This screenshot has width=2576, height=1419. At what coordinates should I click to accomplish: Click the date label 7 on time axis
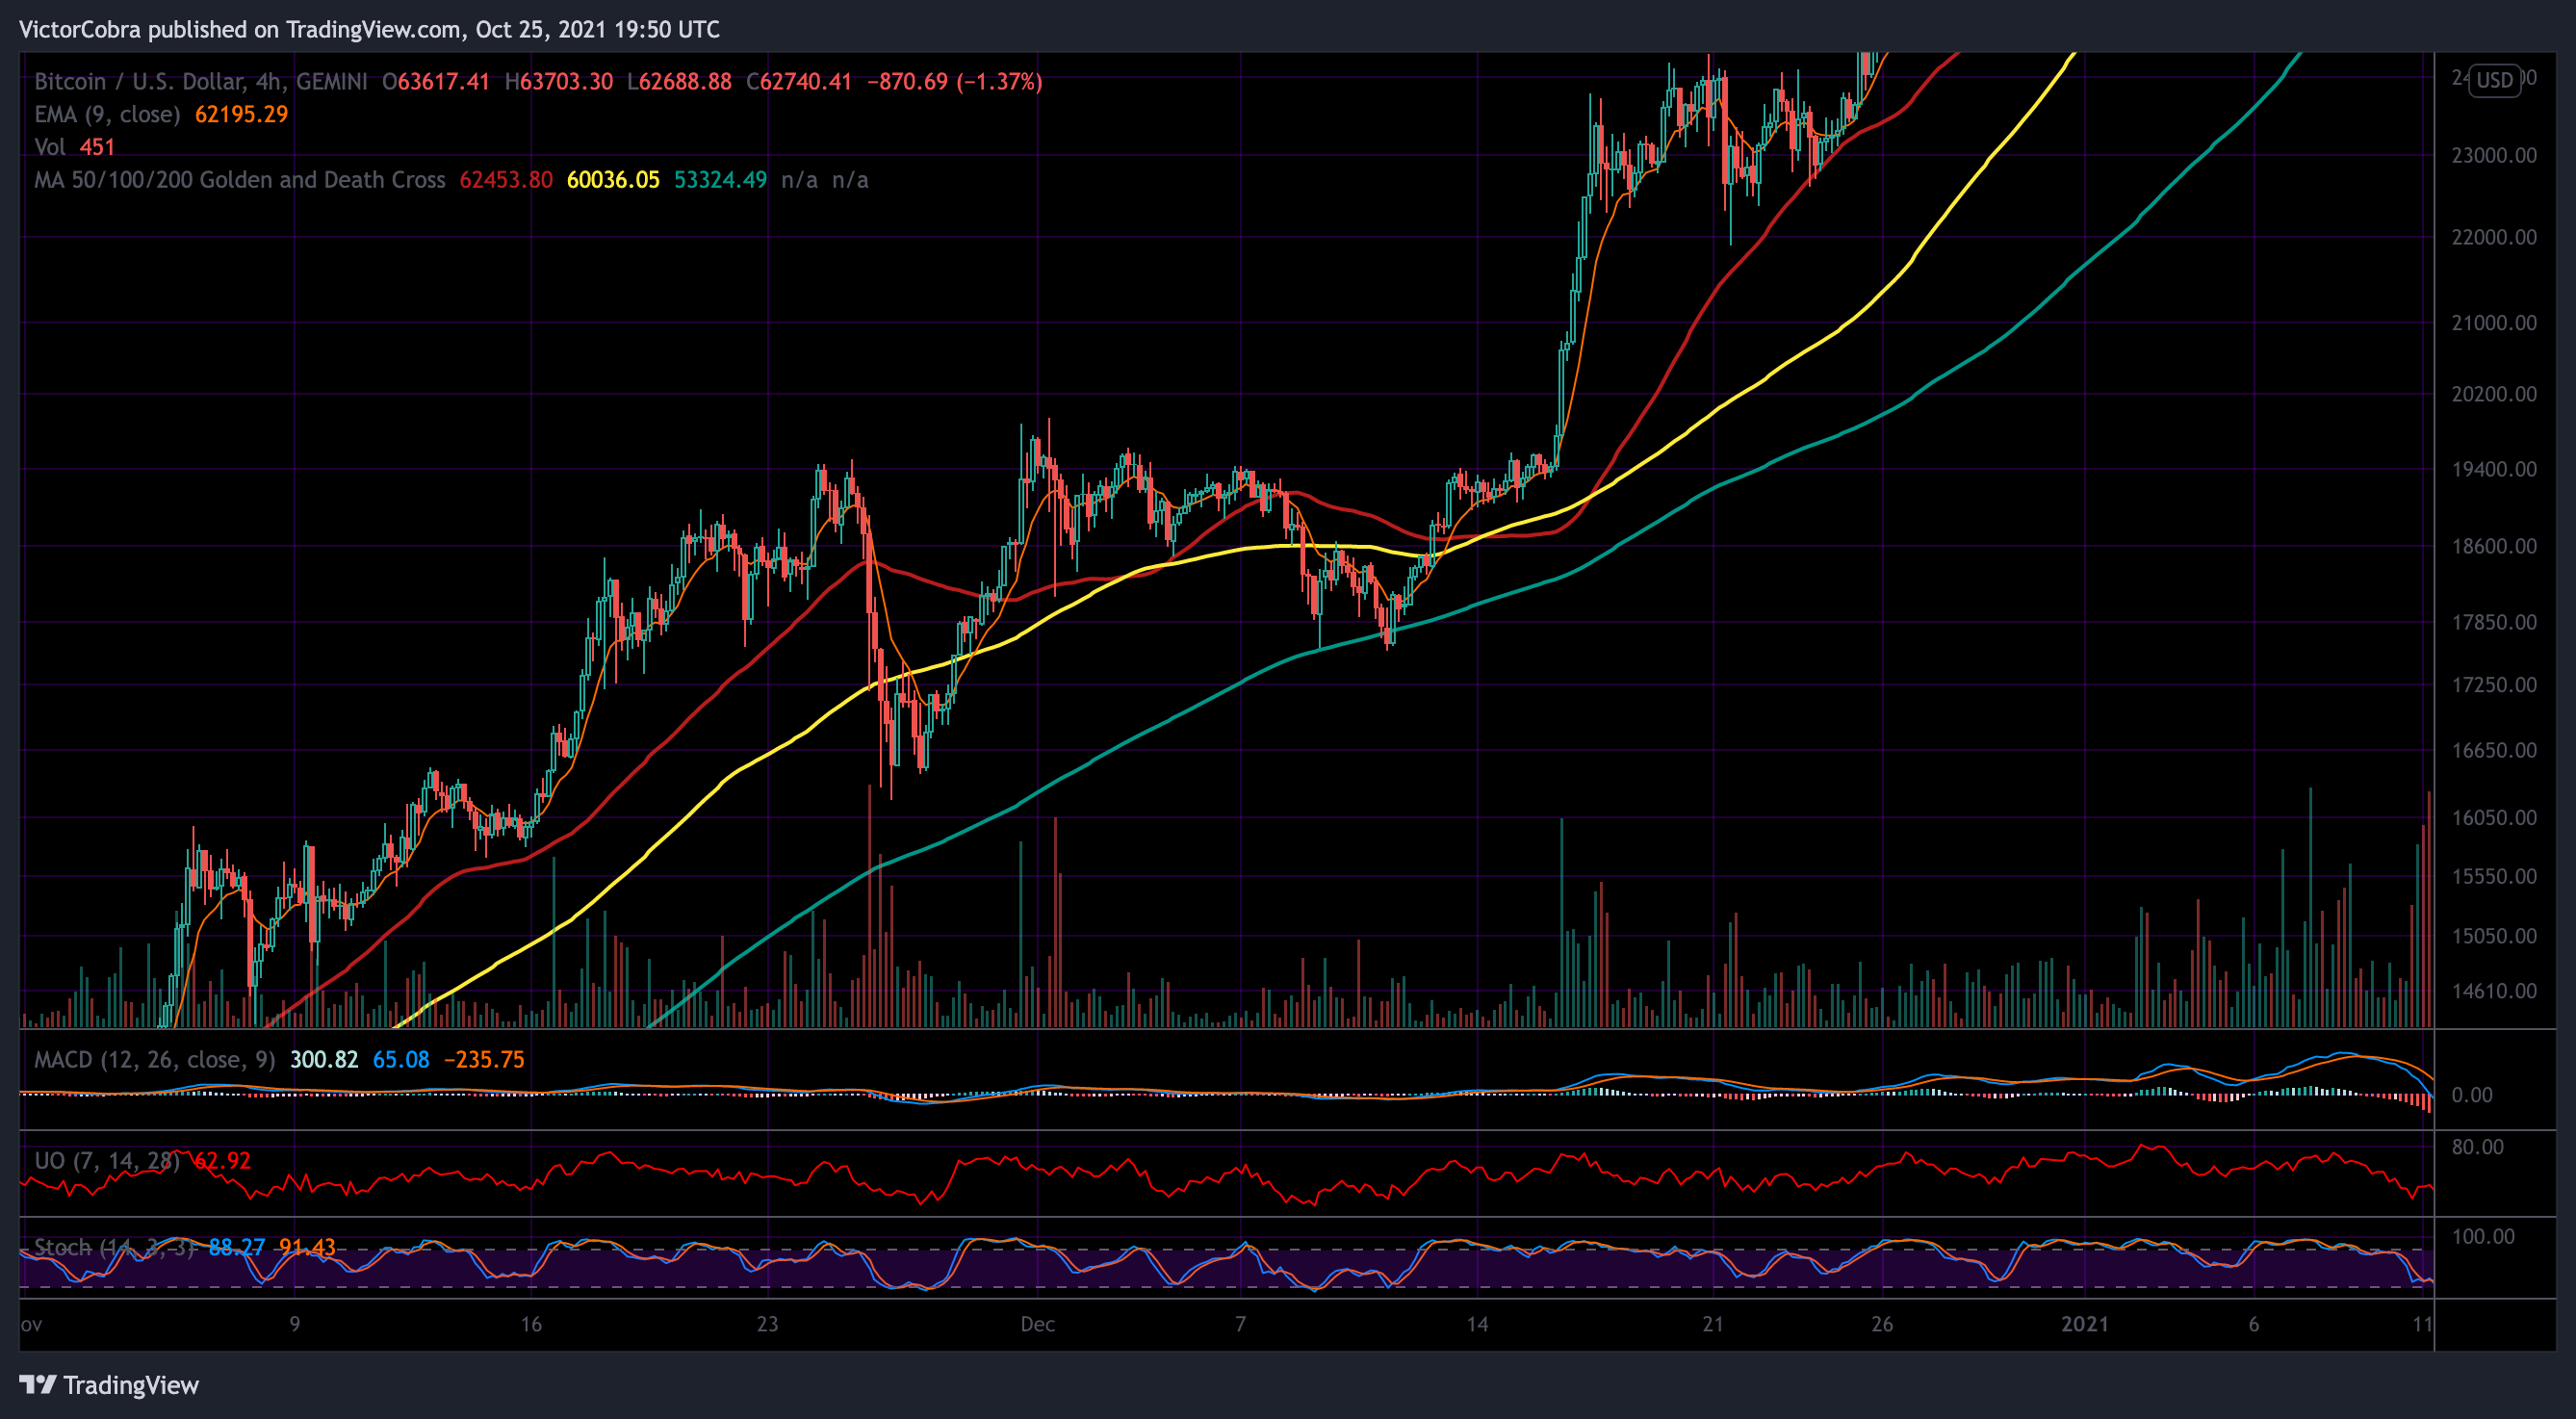pyautogui.click(x=1240, y=1324)
